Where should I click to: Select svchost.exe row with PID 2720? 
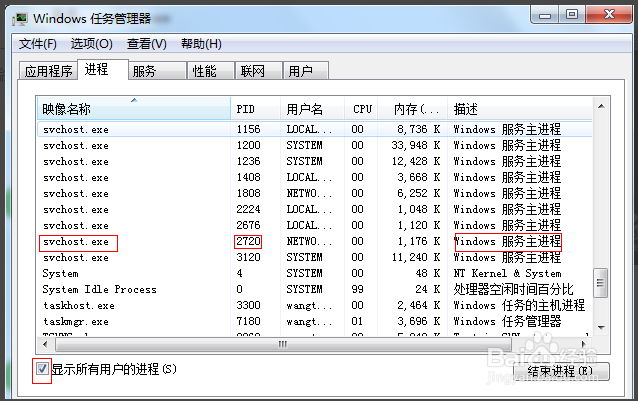pos(315,242)
